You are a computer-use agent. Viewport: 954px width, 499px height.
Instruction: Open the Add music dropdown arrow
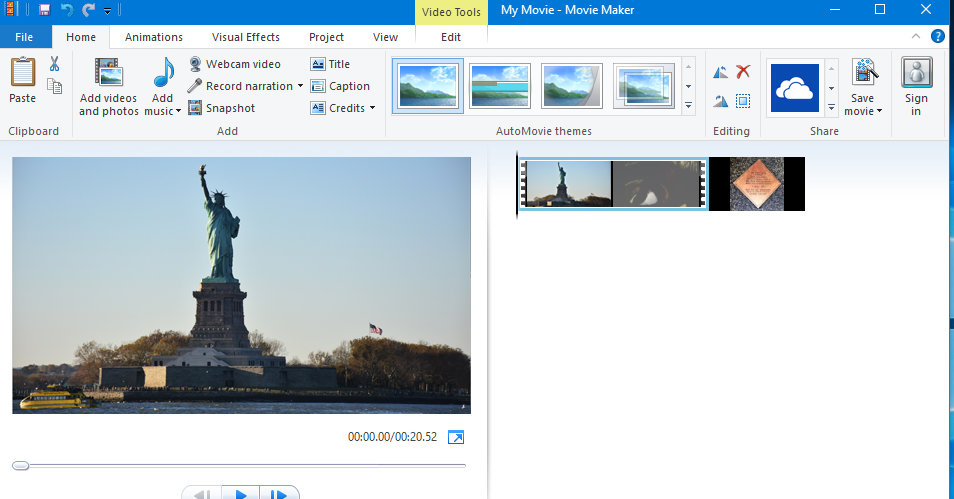click(x=178, y=111)
